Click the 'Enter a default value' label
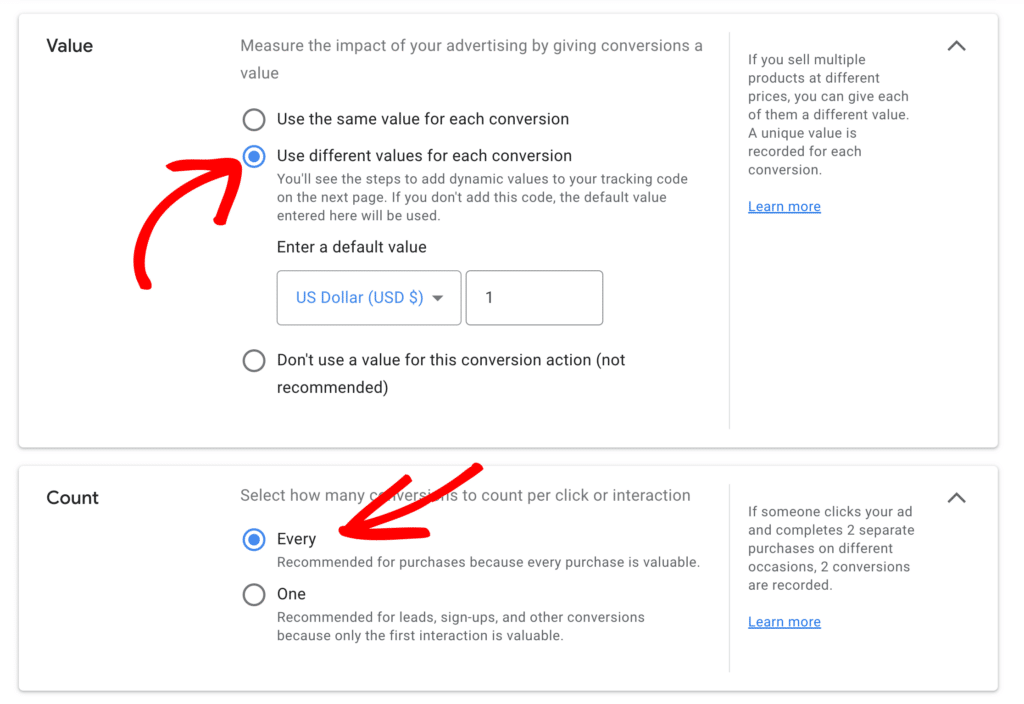This screenshot has width=1024, height=704. click(351, 247)
